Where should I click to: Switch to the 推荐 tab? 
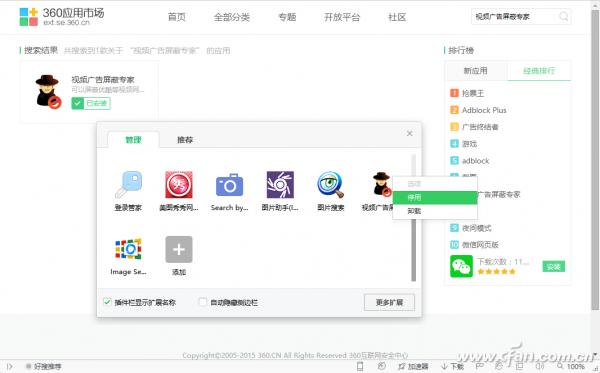point(185,140)
